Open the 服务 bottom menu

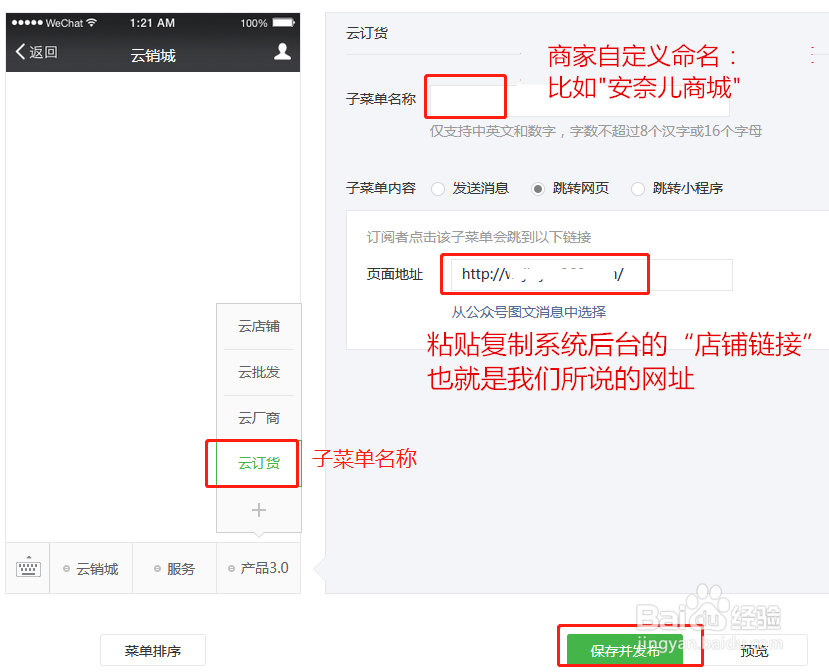[174, 568]
